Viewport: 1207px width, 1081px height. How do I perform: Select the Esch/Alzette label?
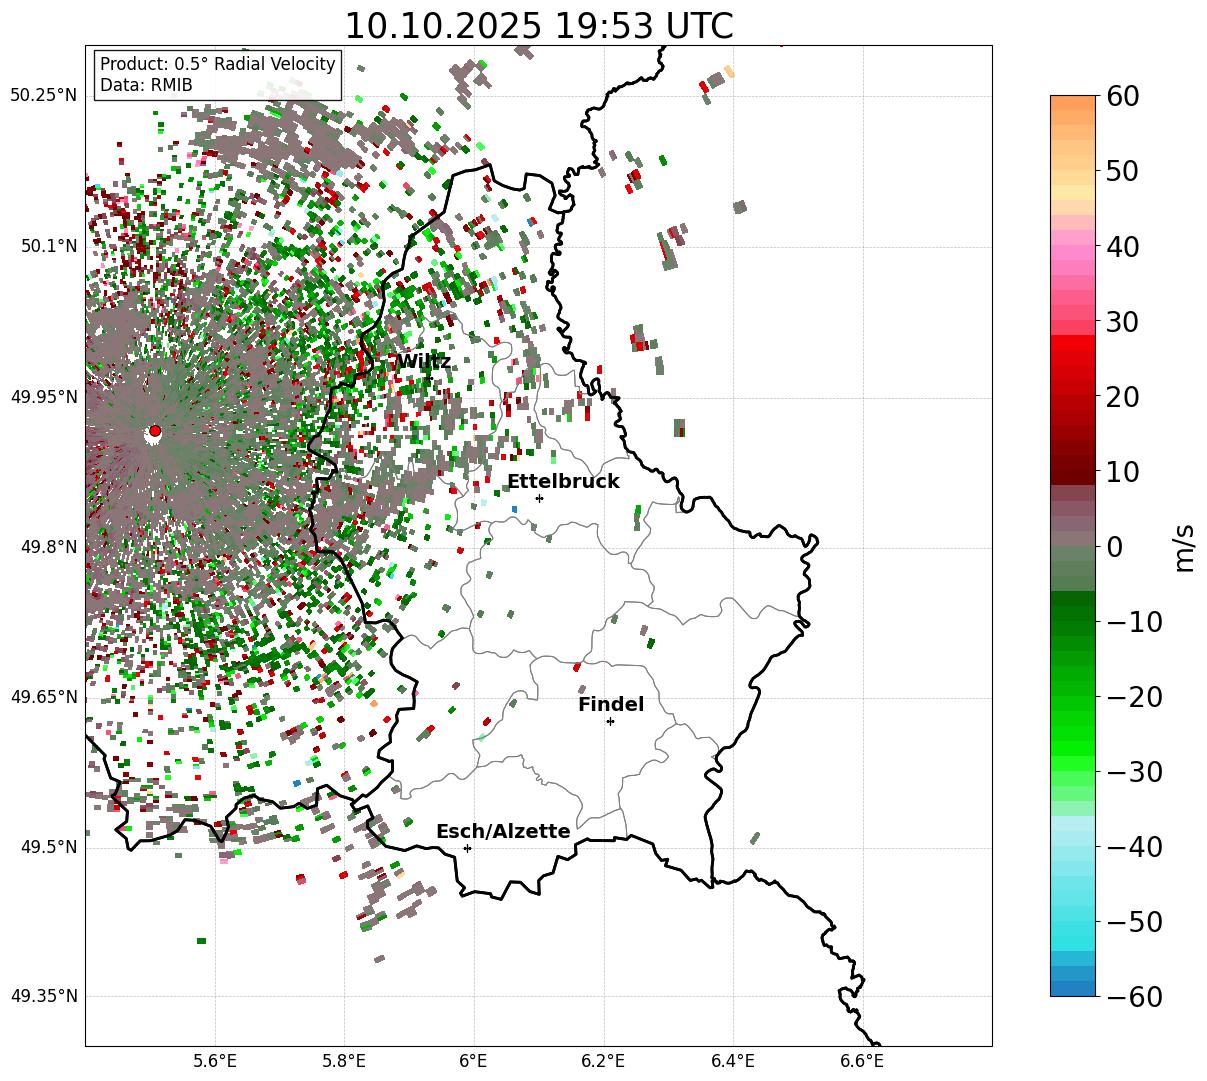coord(503,831)
